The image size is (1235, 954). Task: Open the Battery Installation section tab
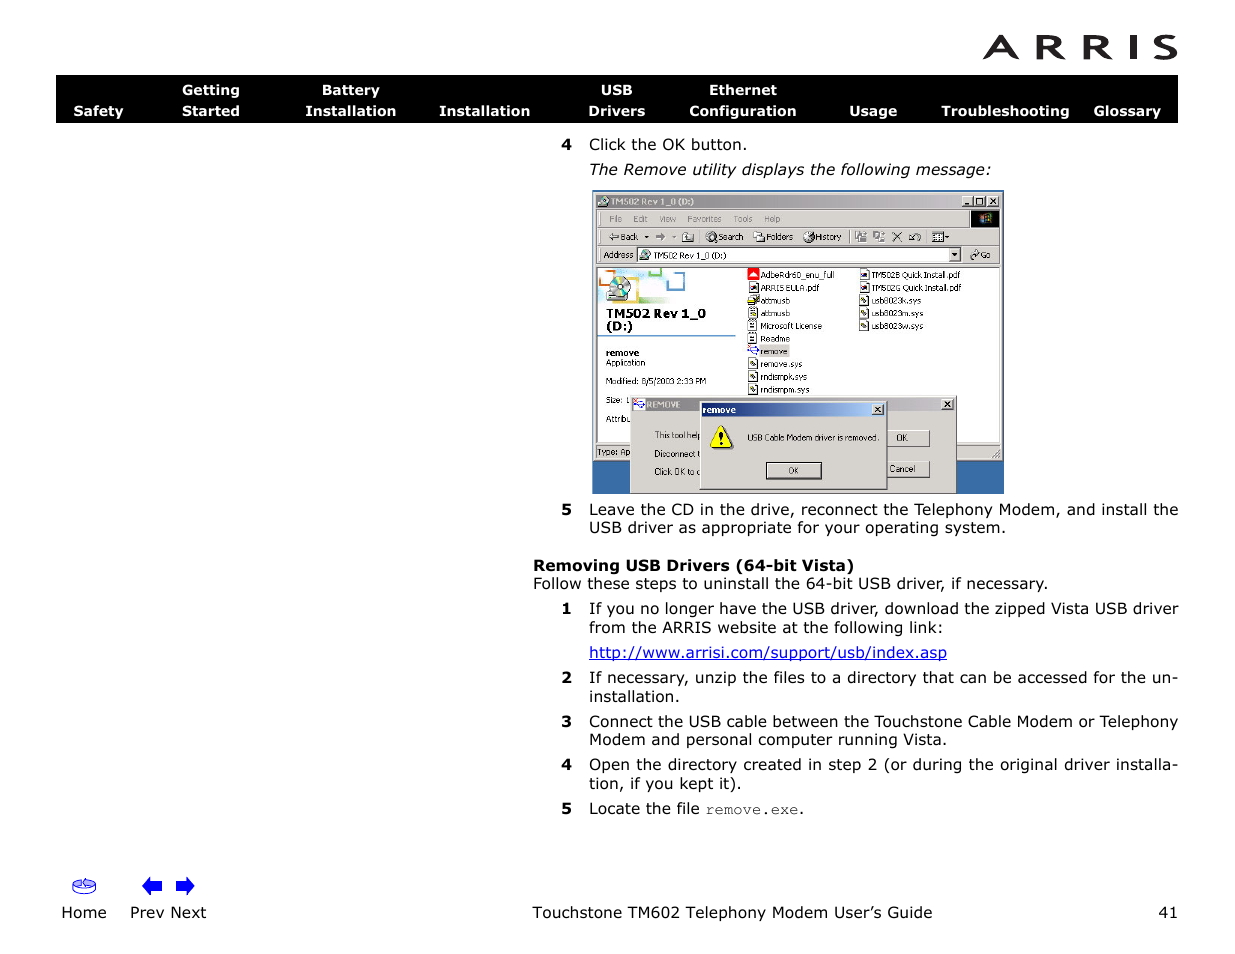[350, 100]
